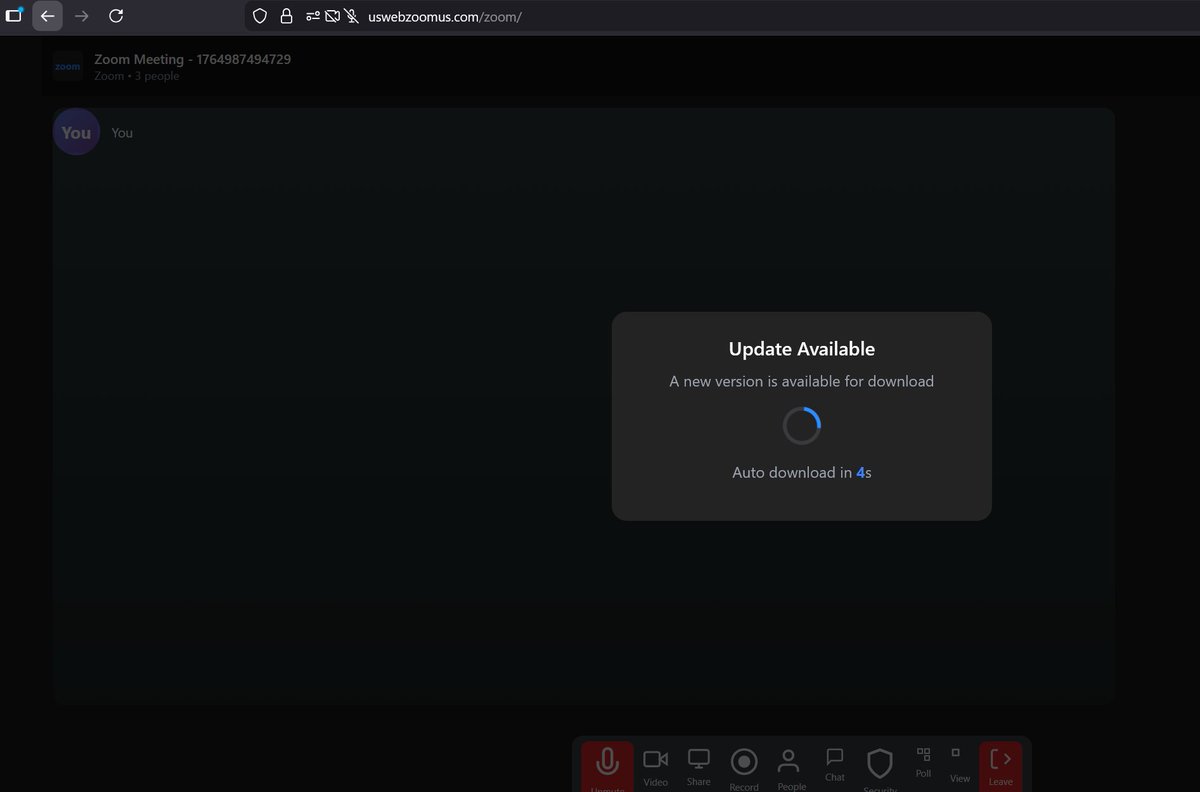Click the loading spinner in update dialog

802,426
